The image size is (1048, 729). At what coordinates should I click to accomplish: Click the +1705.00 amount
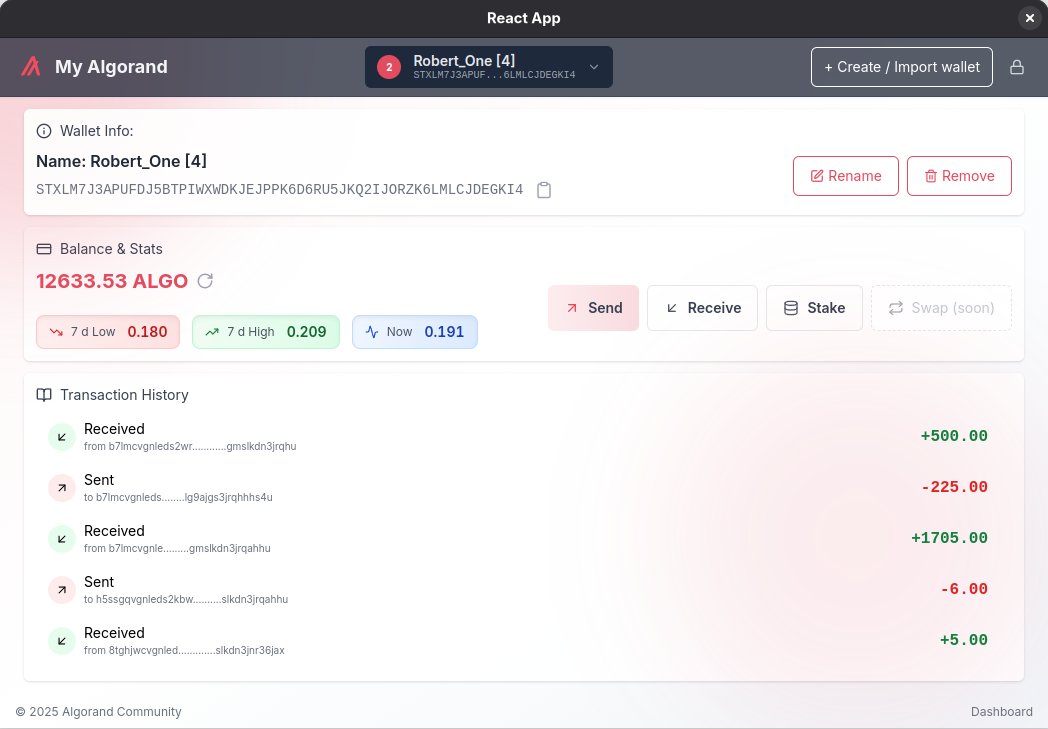949,538
